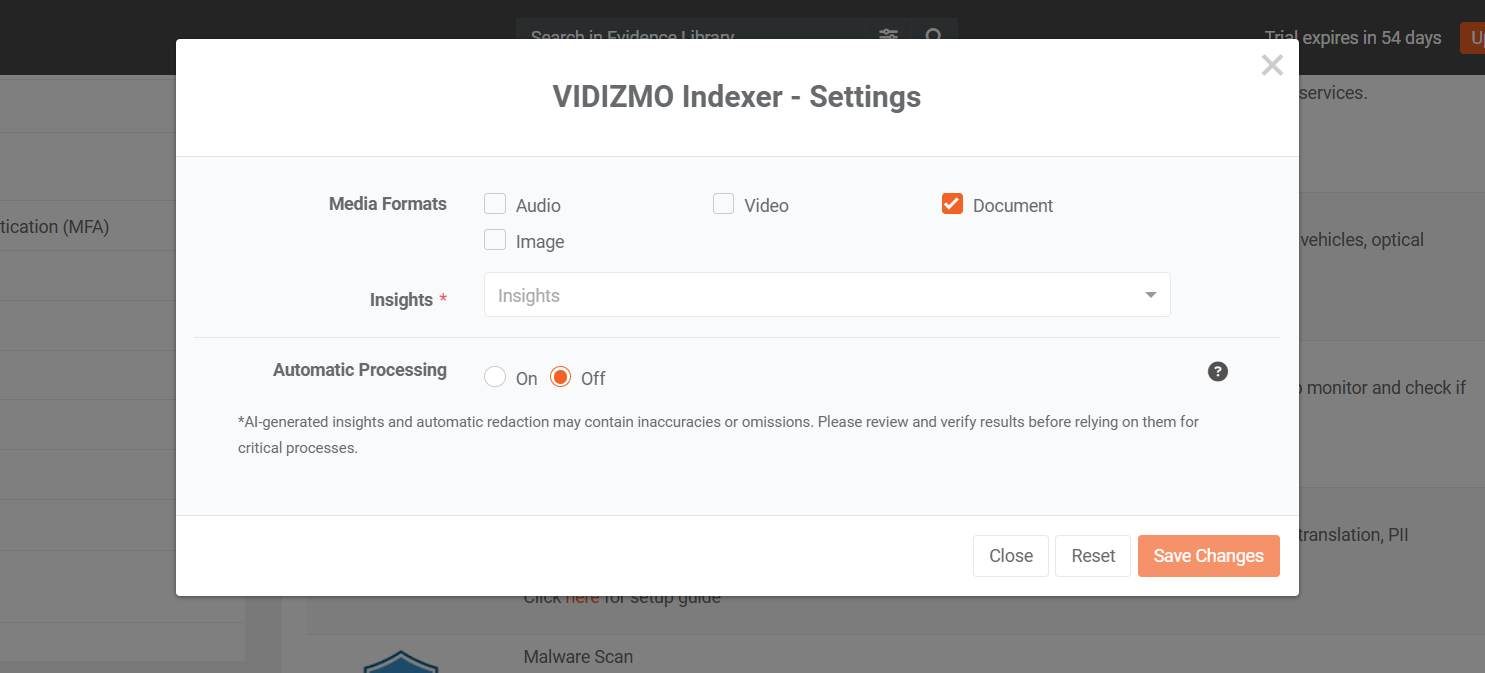Open the Insights dropdown field
Screen dimensions: 1485x673
810,296
